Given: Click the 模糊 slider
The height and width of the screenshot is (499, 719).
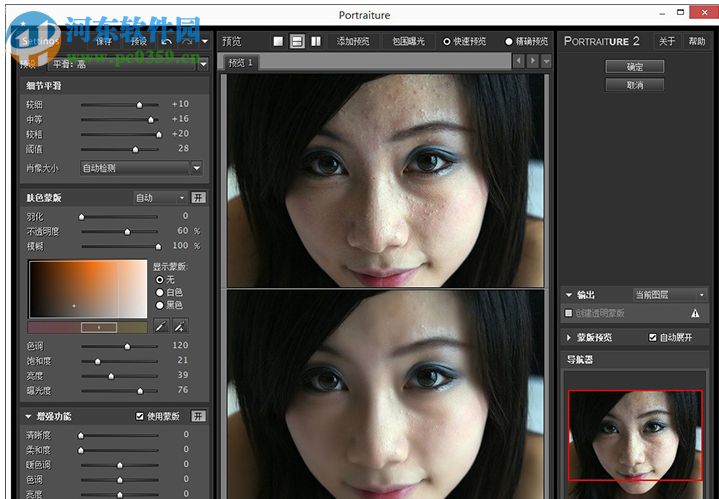Looking at the screenshot, I should 120,246.
